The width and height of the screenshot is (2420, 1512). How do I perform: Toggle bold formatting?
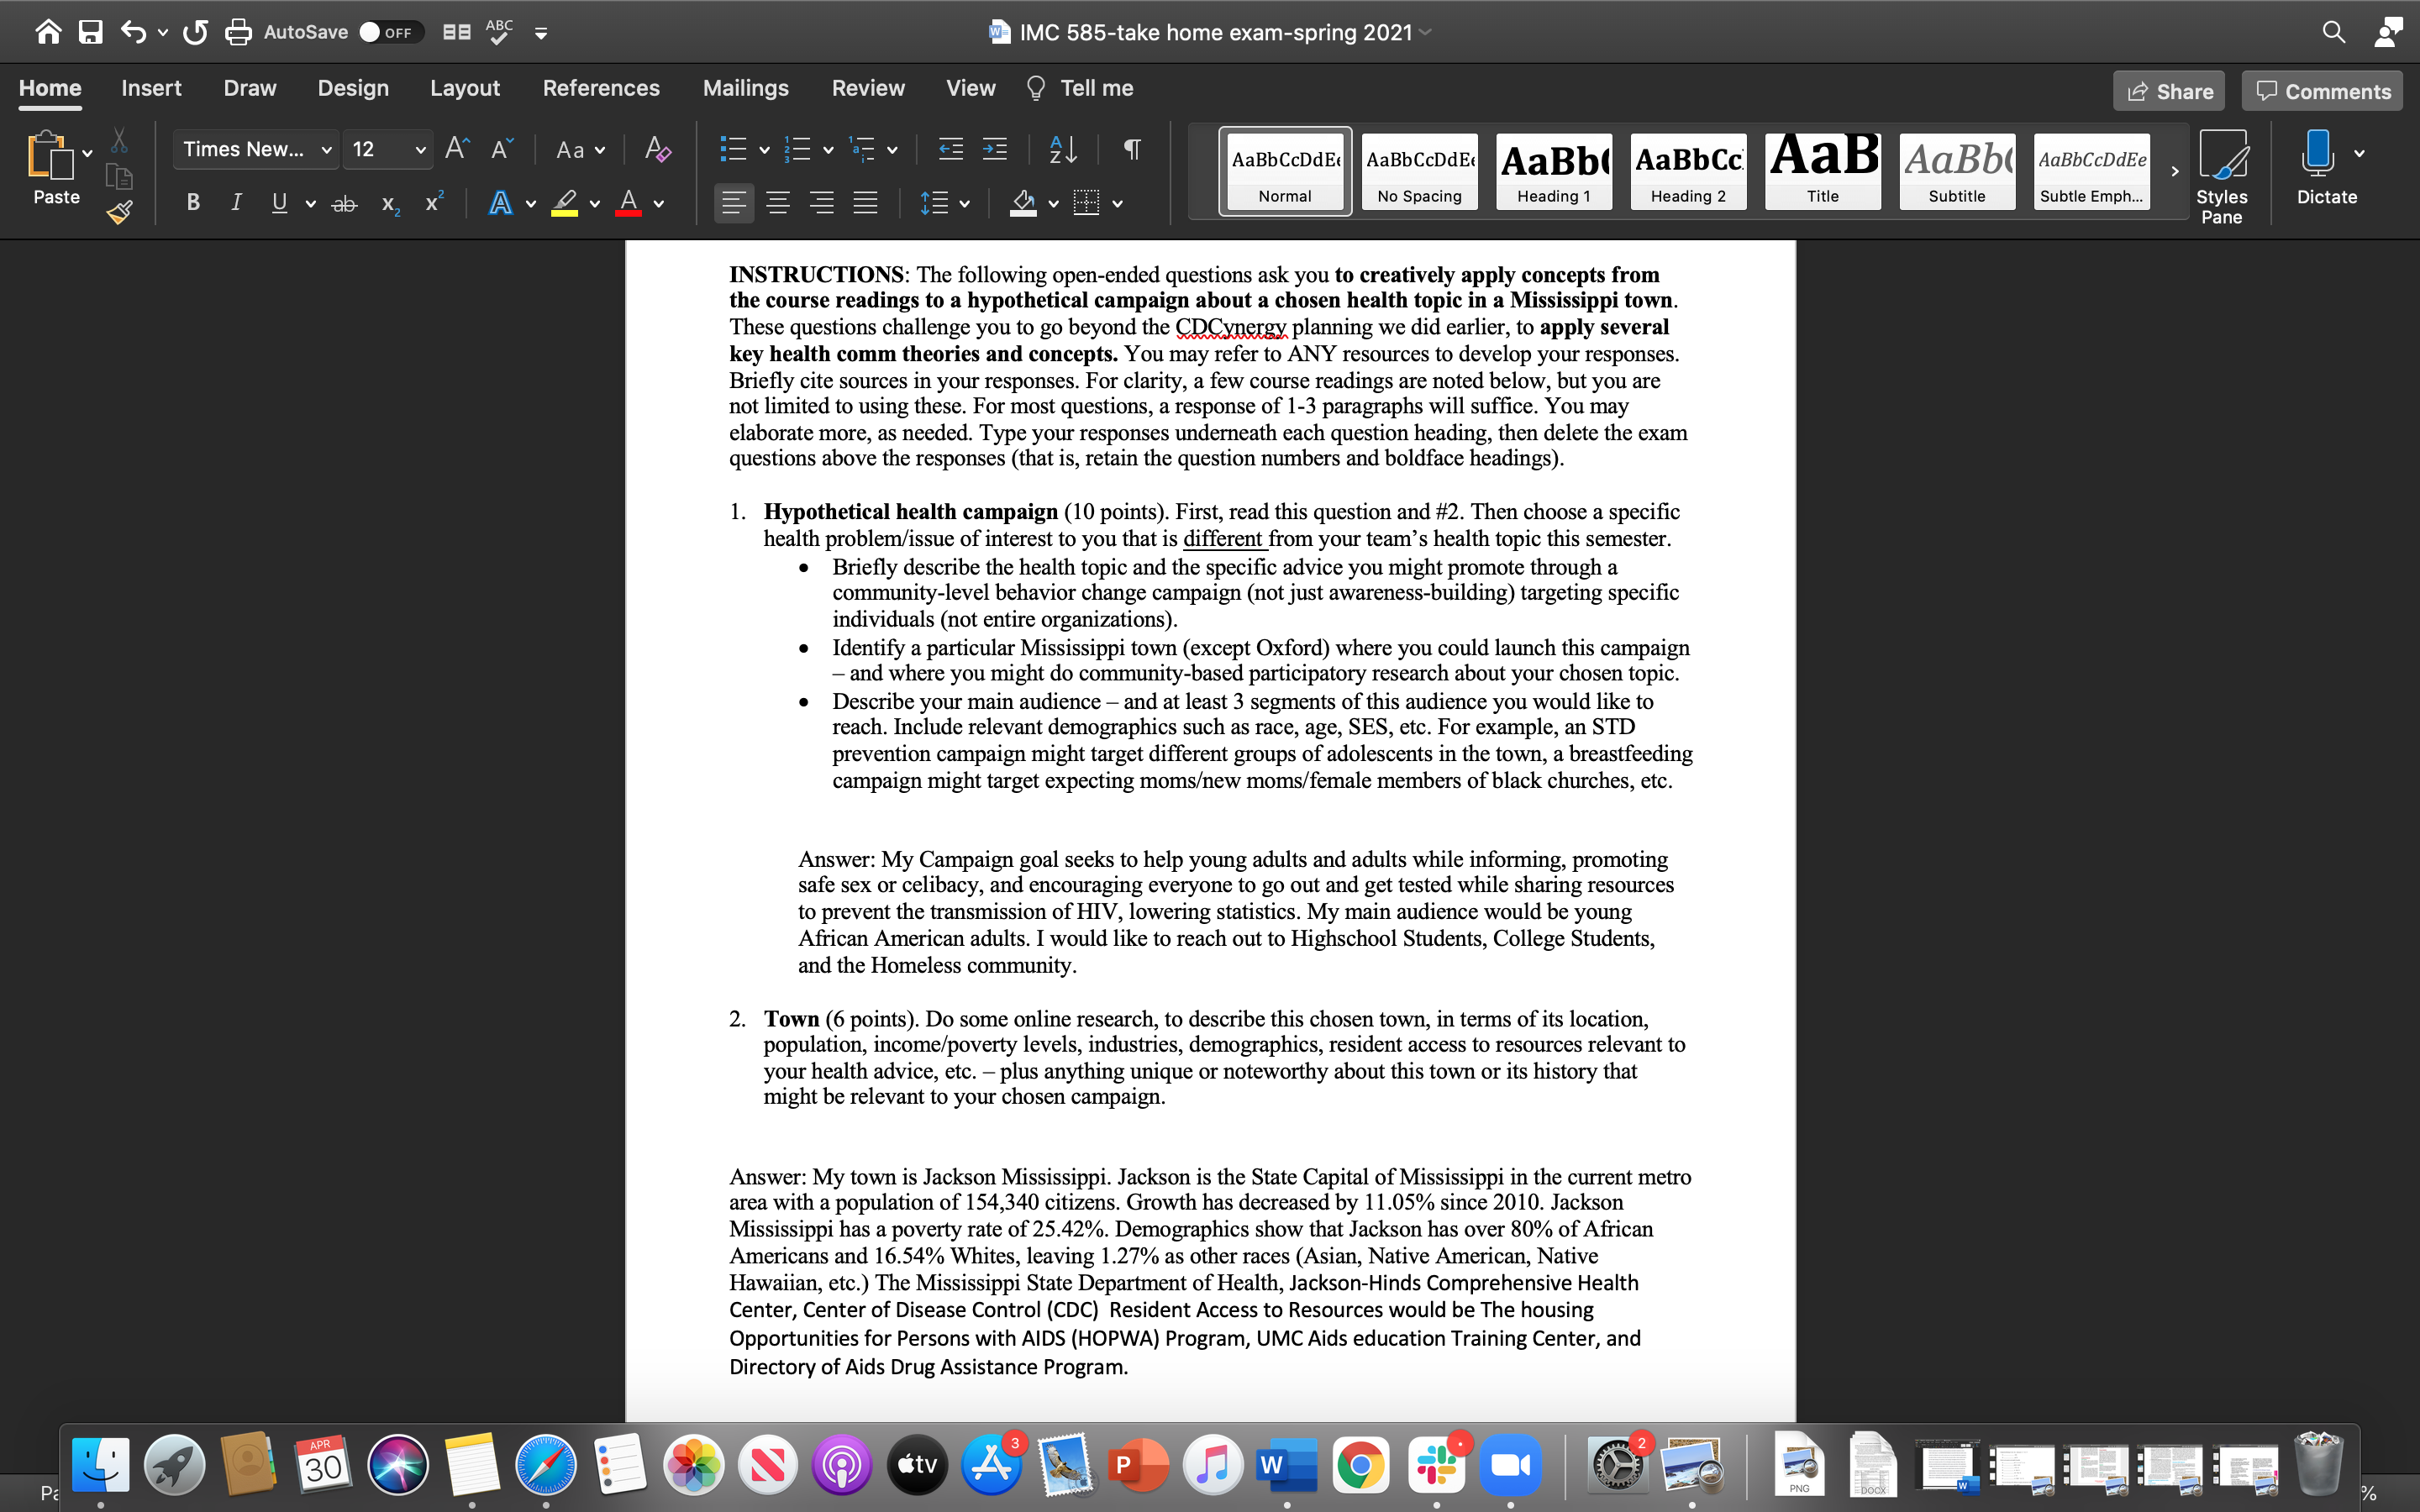pyautogui.click(x=193, y=203)
